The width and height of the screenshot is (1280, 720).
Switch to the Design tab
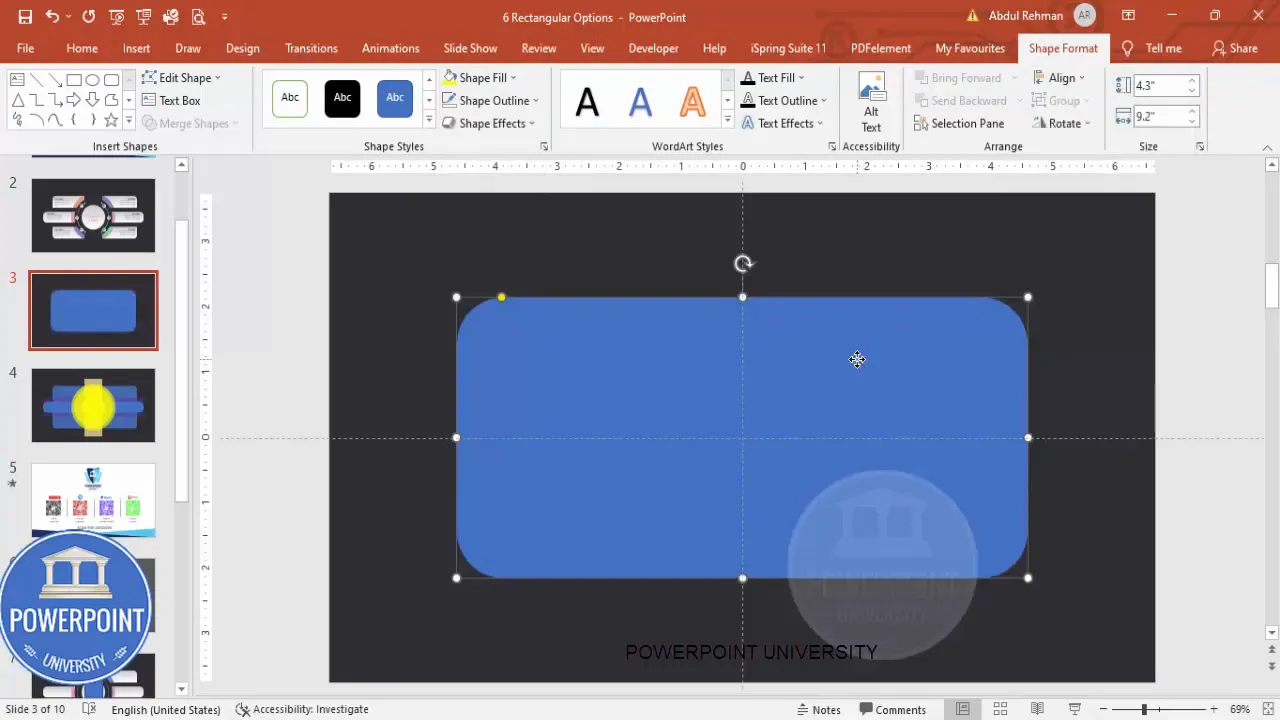point(243,48)
